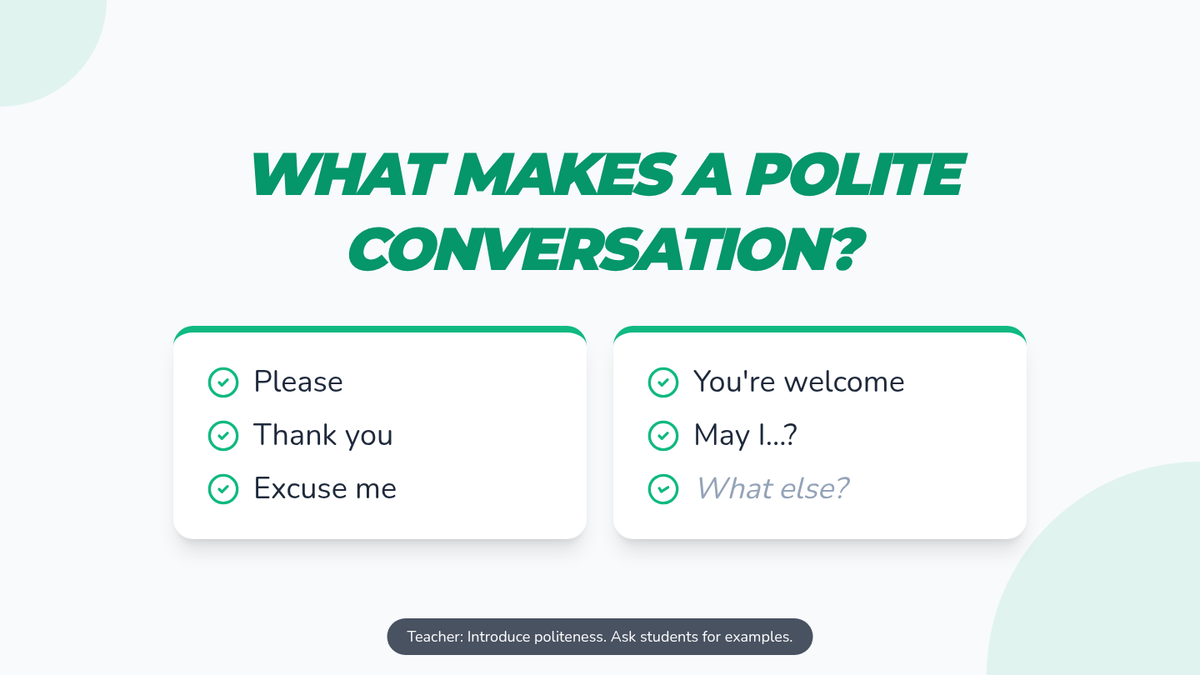
Task: Select the "May I...?" list item text
Action: click(745, 435)
